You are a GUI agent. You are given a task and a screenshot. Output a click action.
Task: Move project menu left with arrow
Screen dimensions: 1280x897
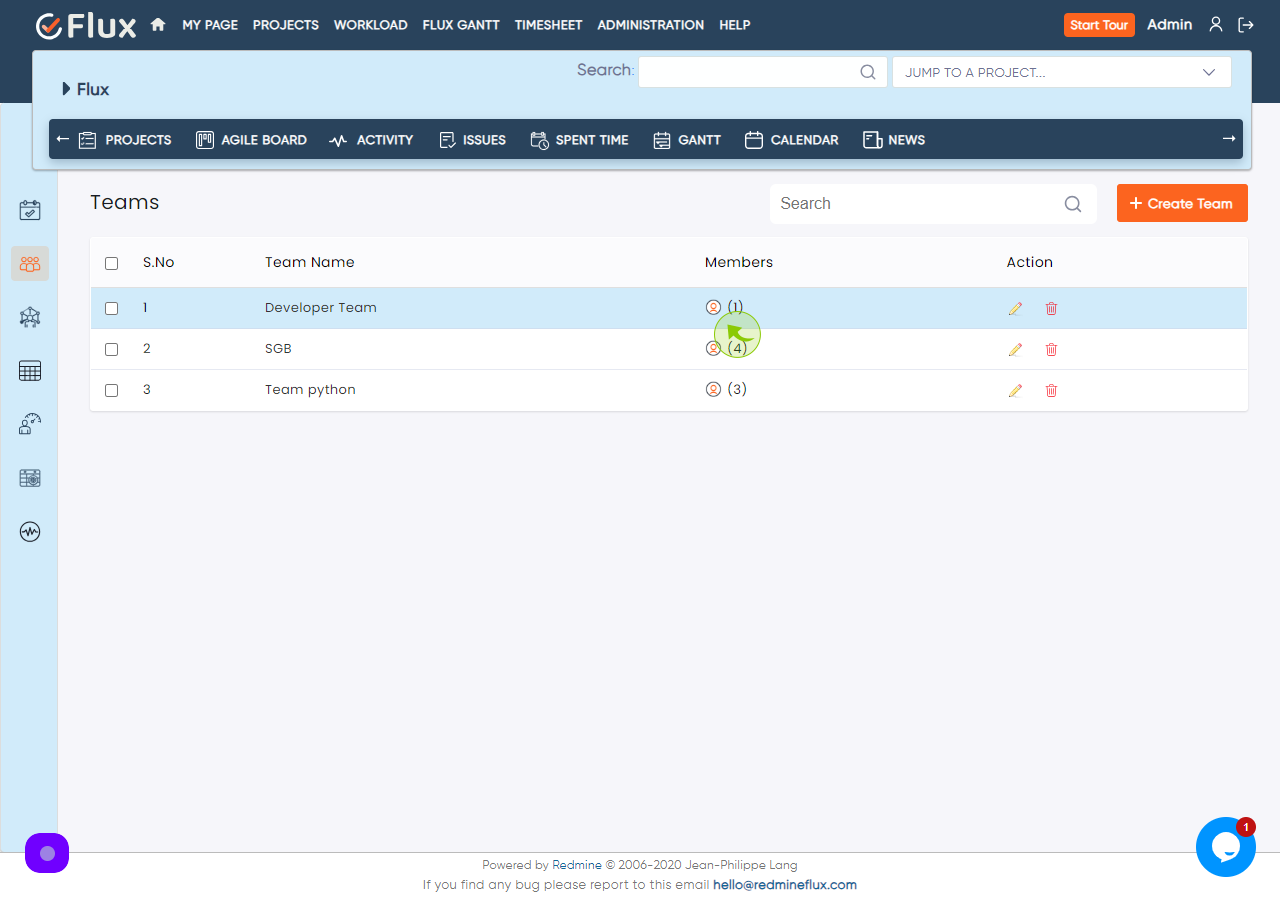pos(63,139)
